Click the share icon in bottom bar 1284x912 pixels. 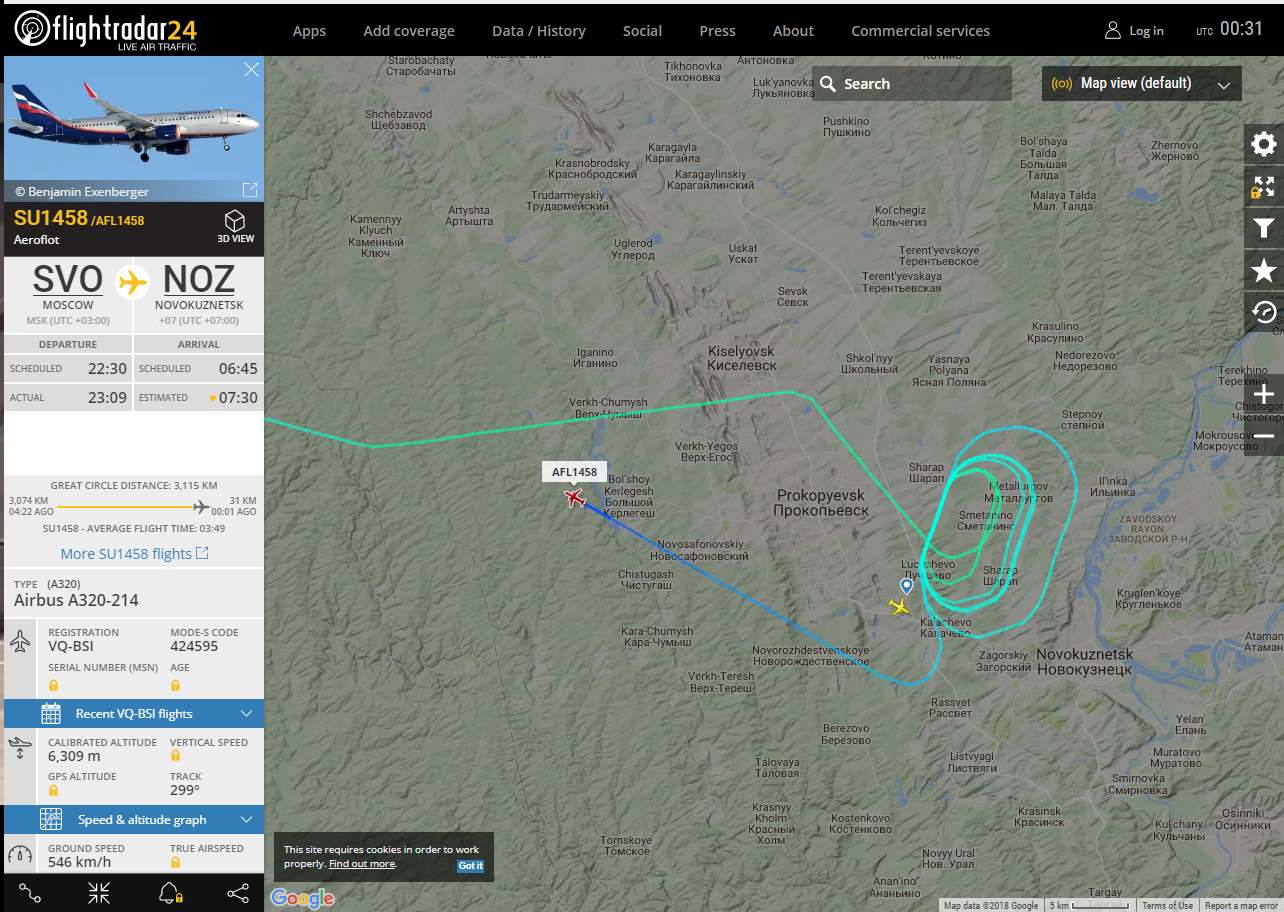pyautogui.click(x=238, y=893)
